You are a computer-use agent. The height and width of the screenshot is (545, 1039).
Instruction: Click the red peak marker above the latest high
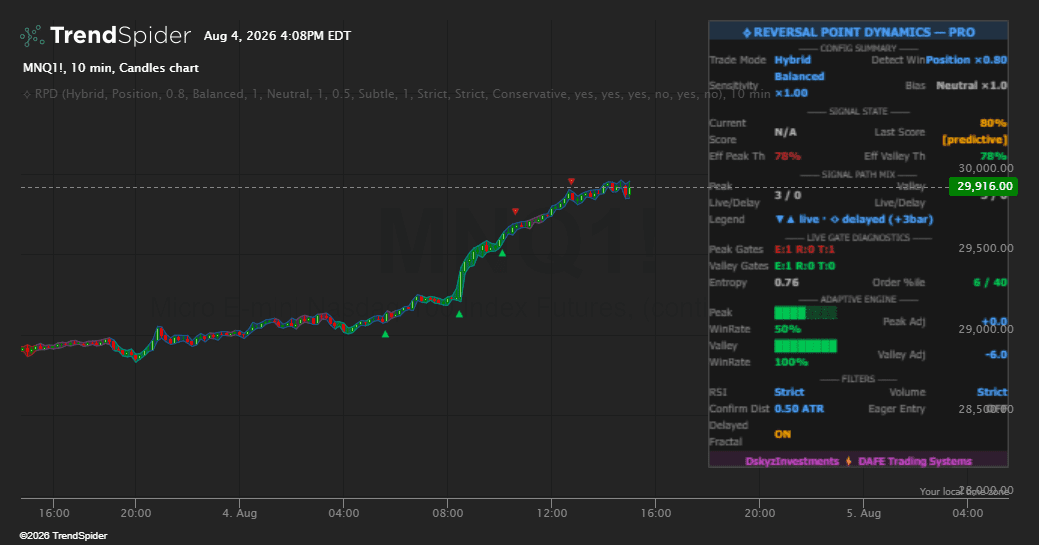571,181
